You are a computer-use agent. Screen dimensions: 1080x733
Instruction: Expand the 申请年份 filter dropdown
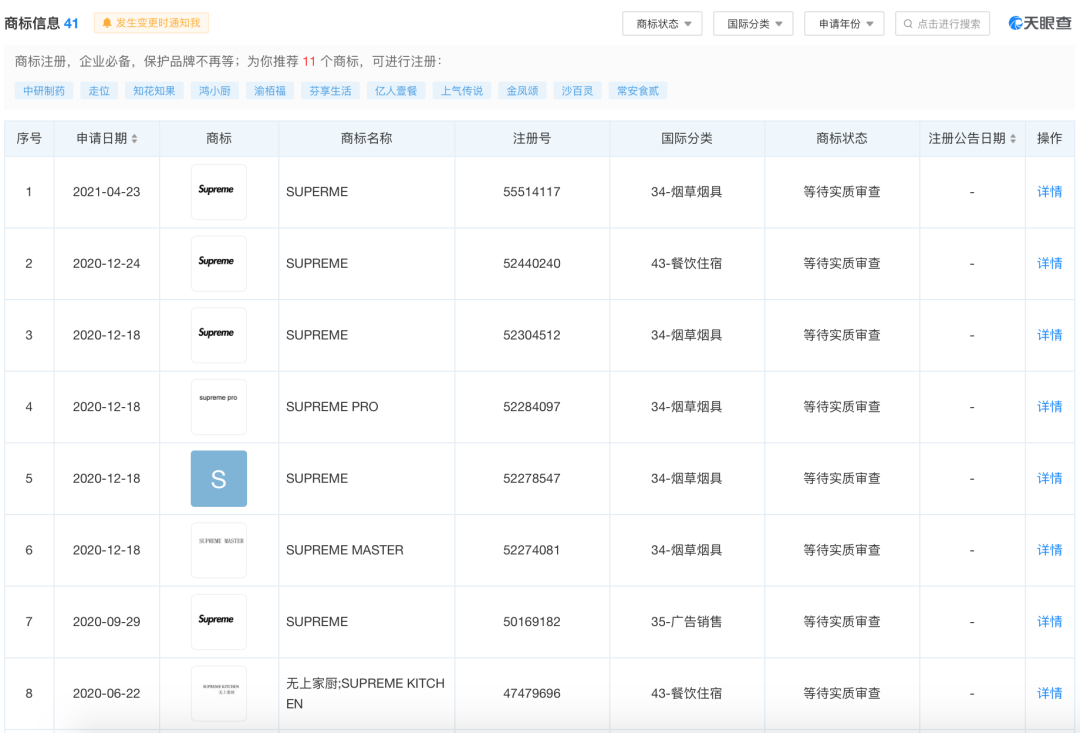[x=844, y=24]
